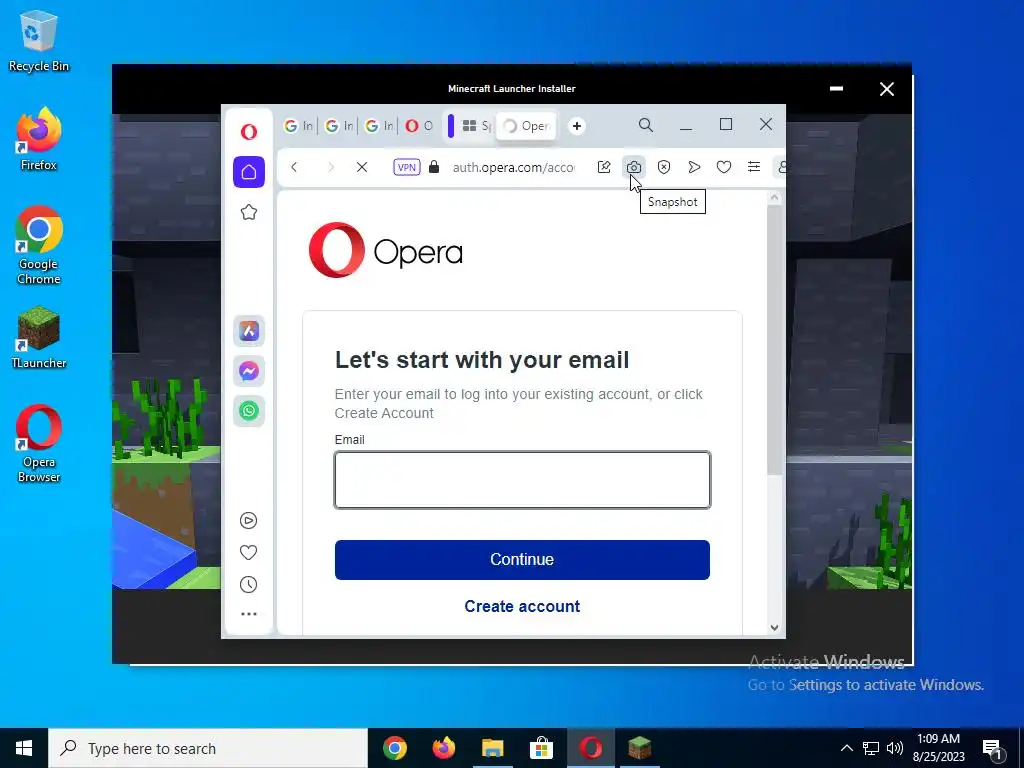Open File Explorer from the taskbar

(x=493, y=748)
